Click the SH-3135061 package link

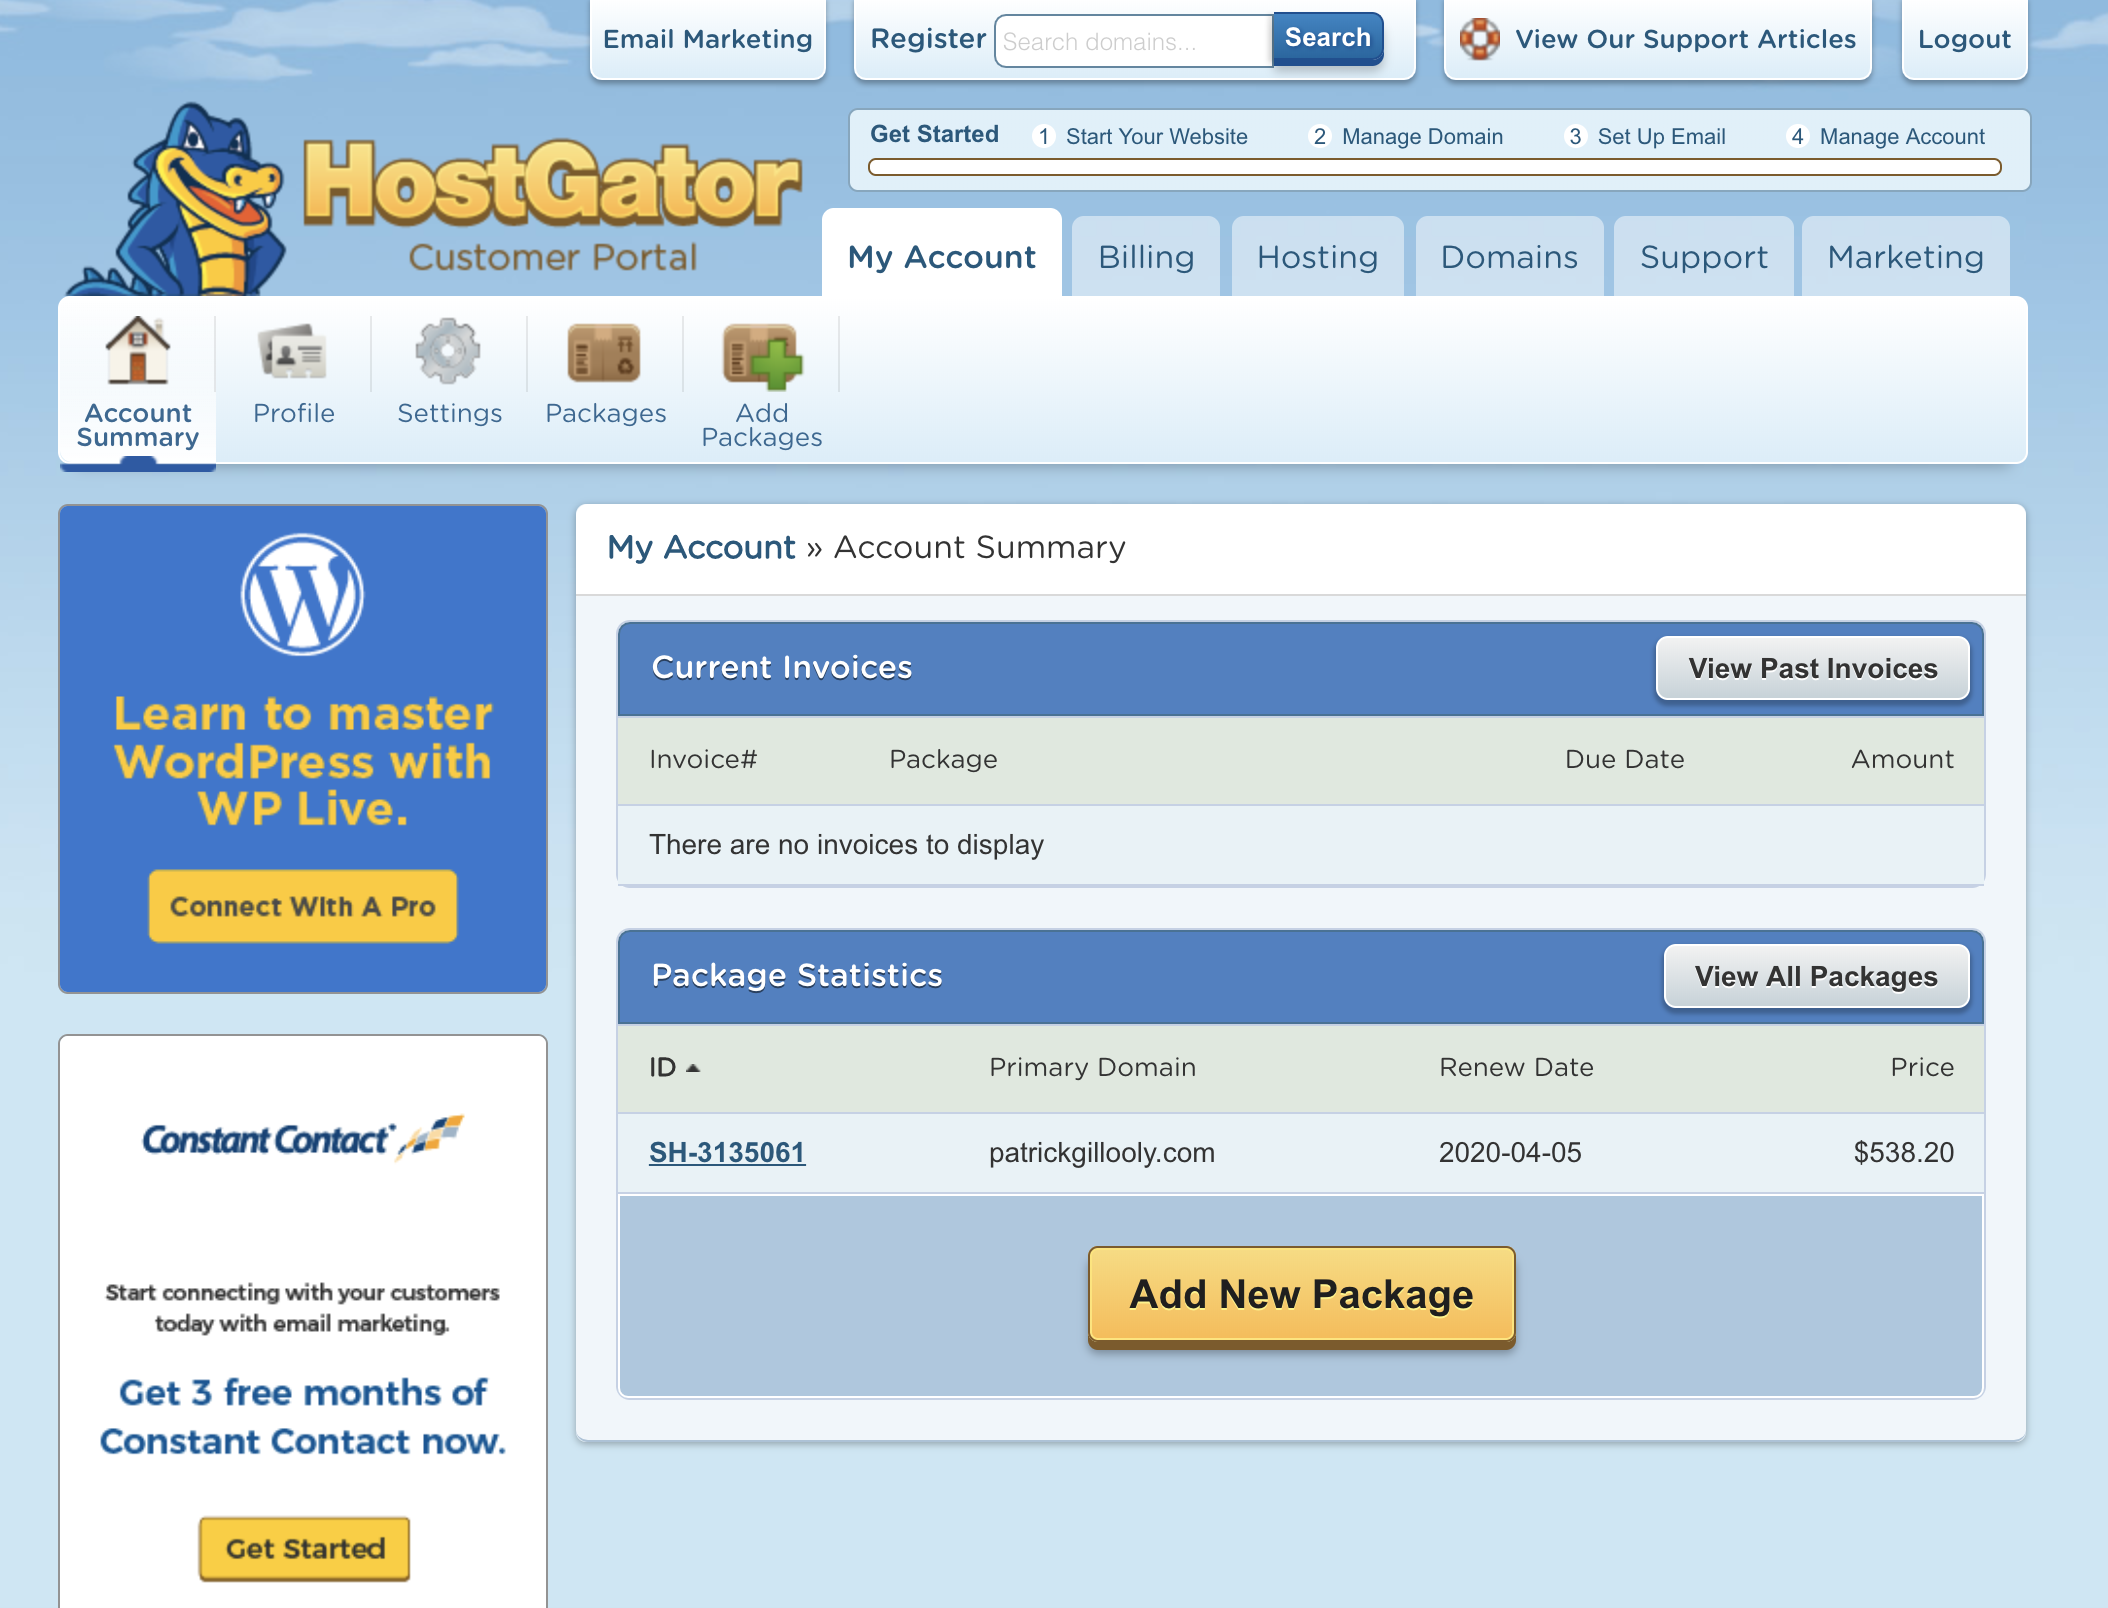pos(728,1154)
